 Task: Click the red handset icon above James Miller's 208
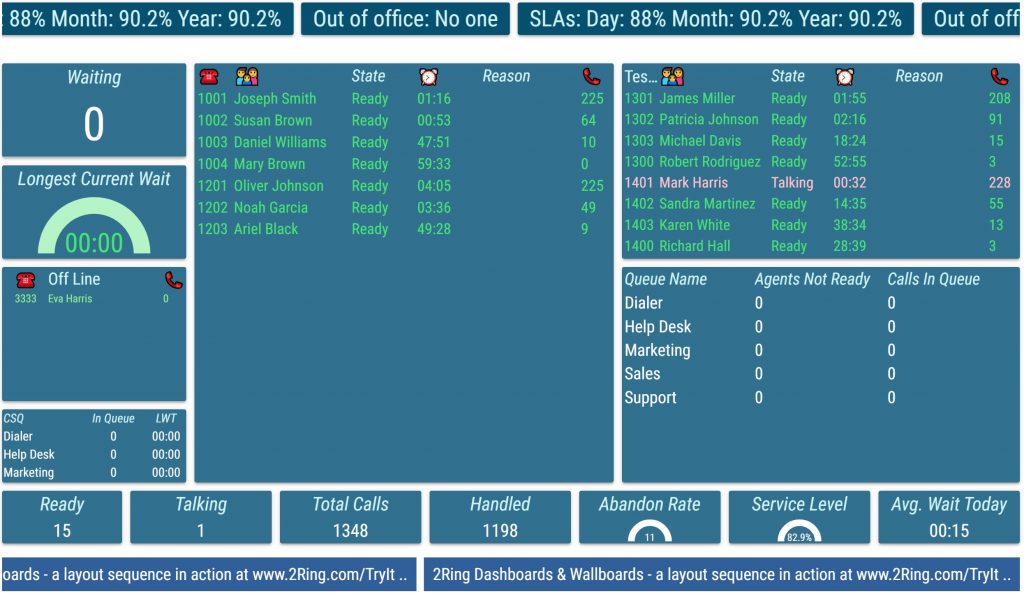coord(999,77)
